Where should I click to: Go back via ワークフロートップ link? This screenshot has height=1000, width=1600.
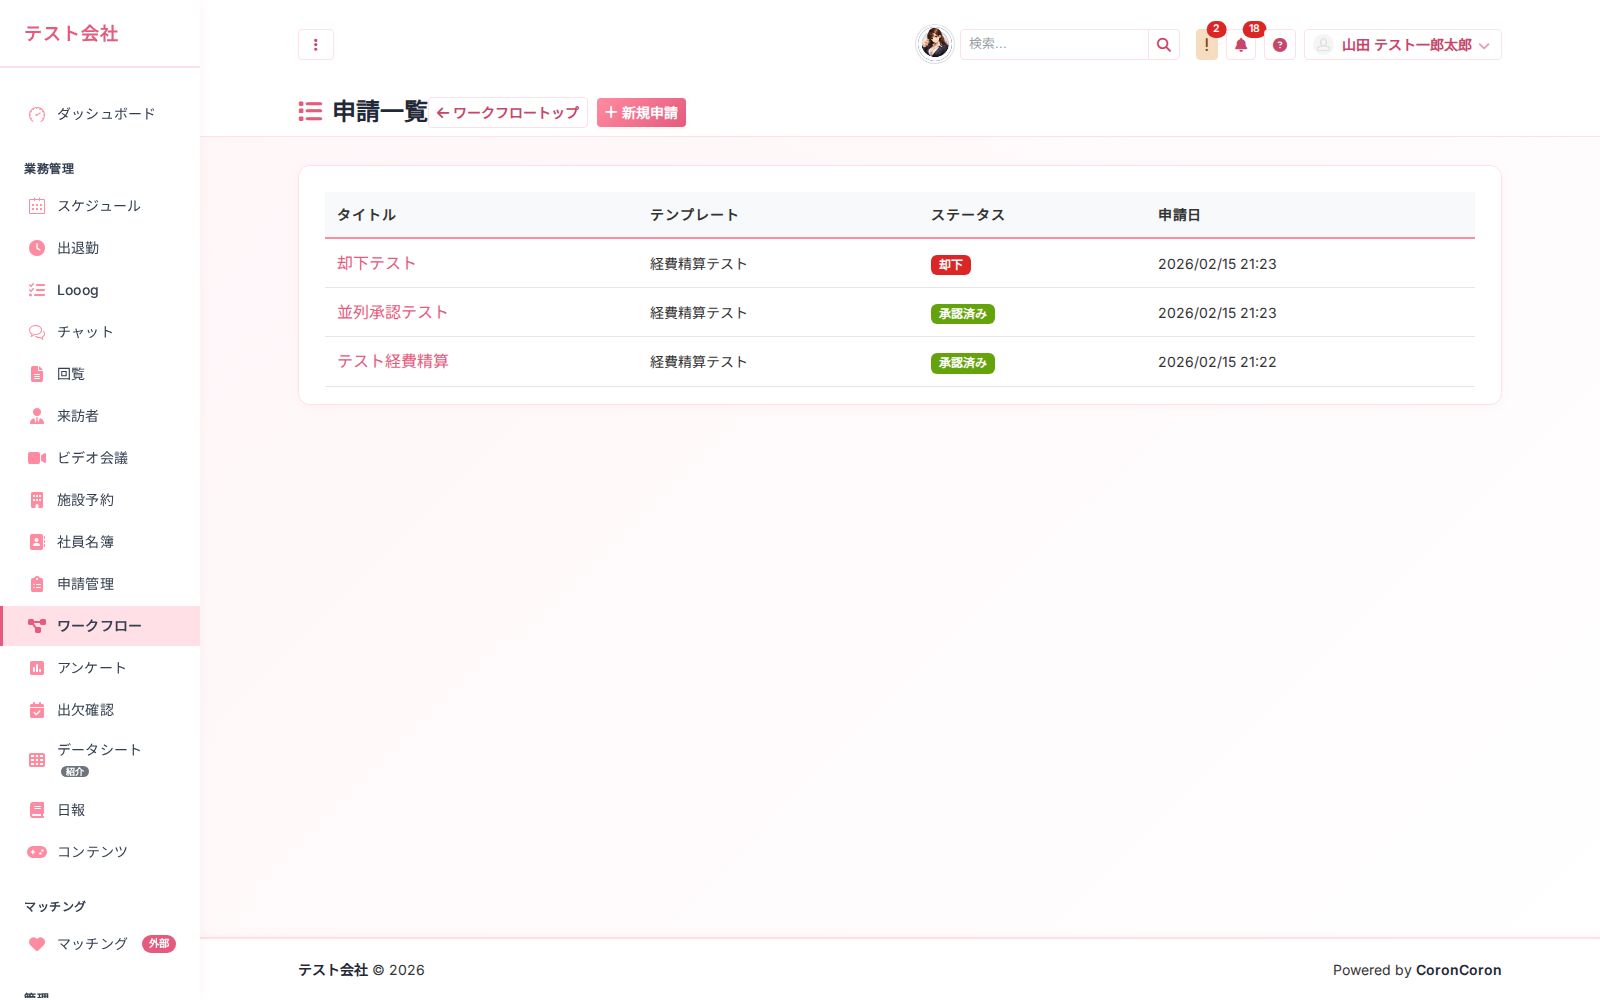(508, 113)
